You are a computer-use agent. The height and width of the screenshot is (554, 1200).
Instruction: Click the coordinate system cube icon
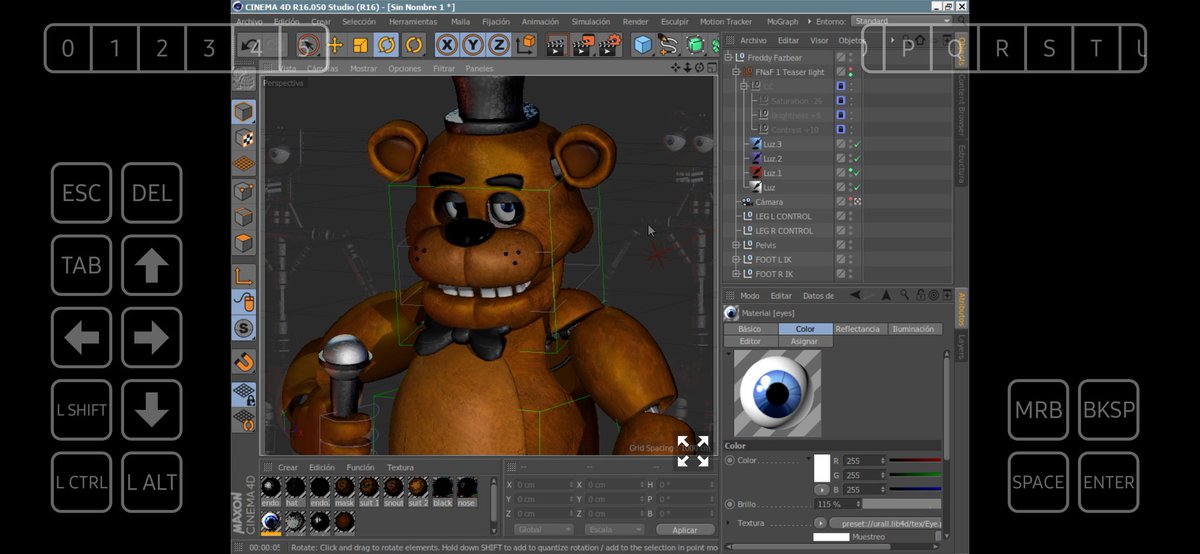526,45
